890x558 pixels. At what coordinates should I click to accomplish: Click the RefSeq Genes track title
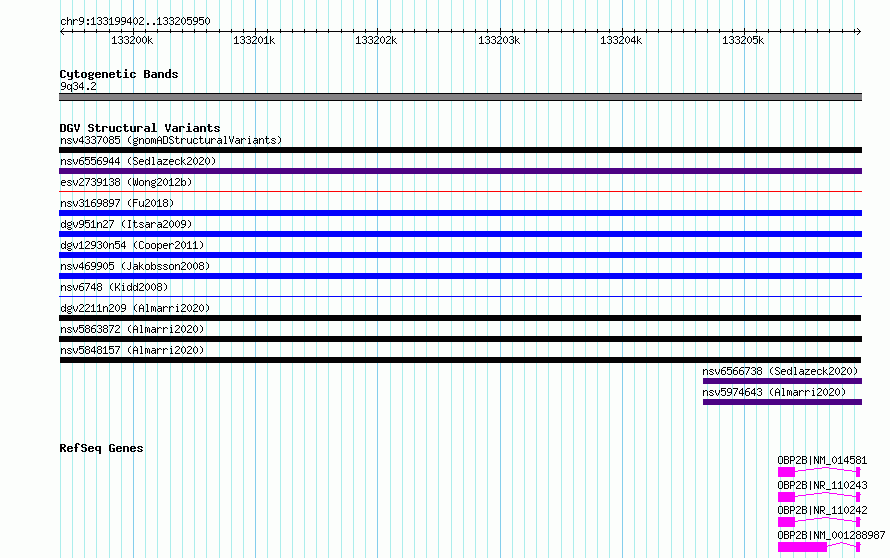click(101, 448)
